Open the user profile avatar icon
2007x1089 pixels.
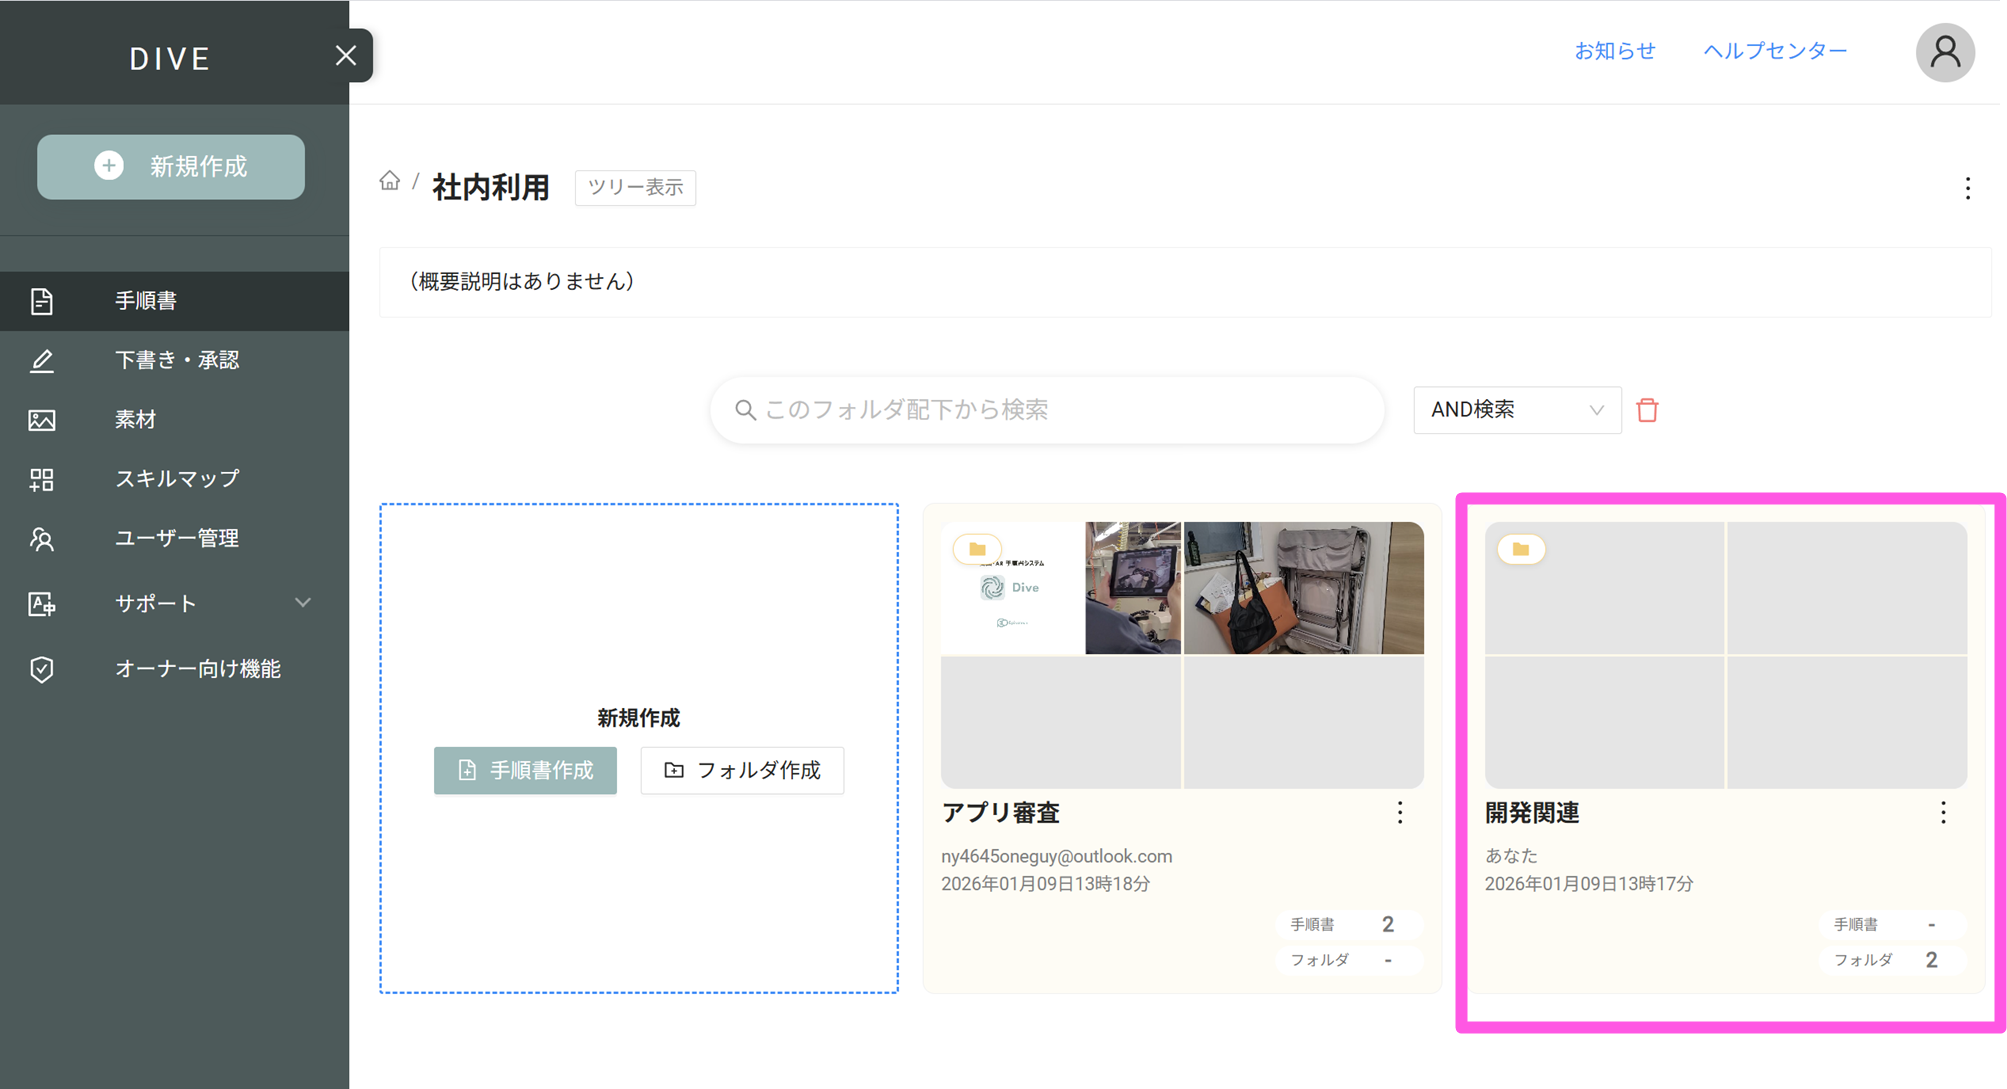tap(1944, 52)
